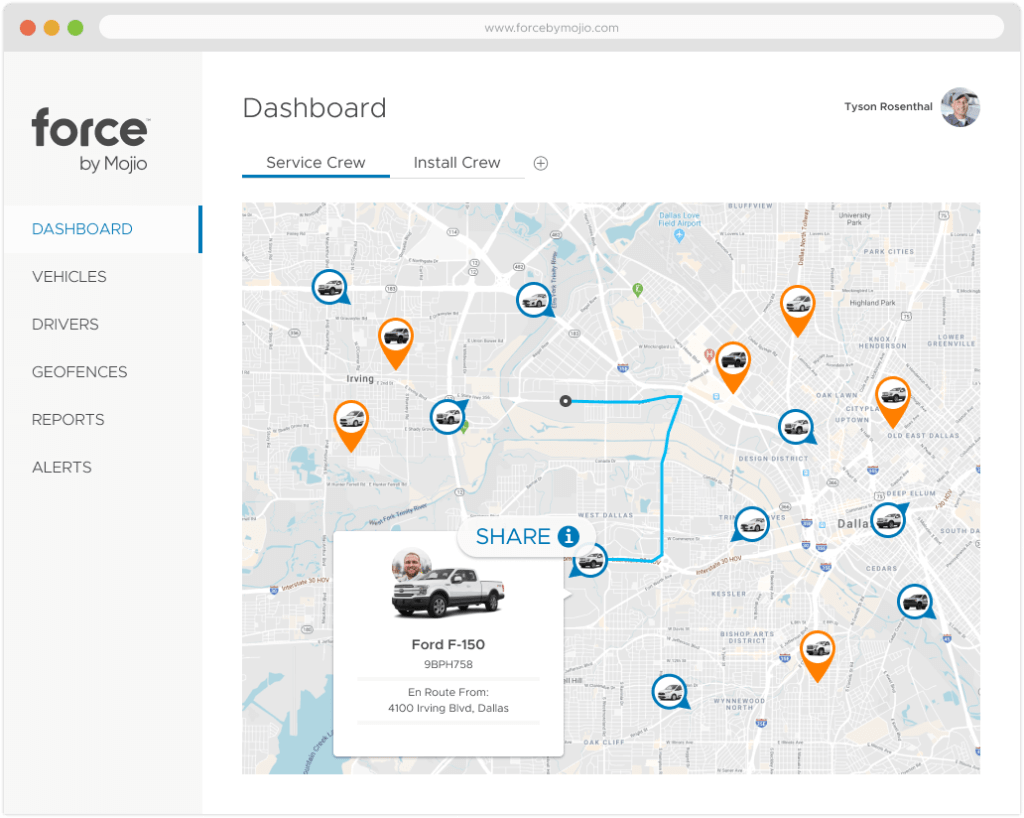Open the Geofences section

click(x=80, y=372)
